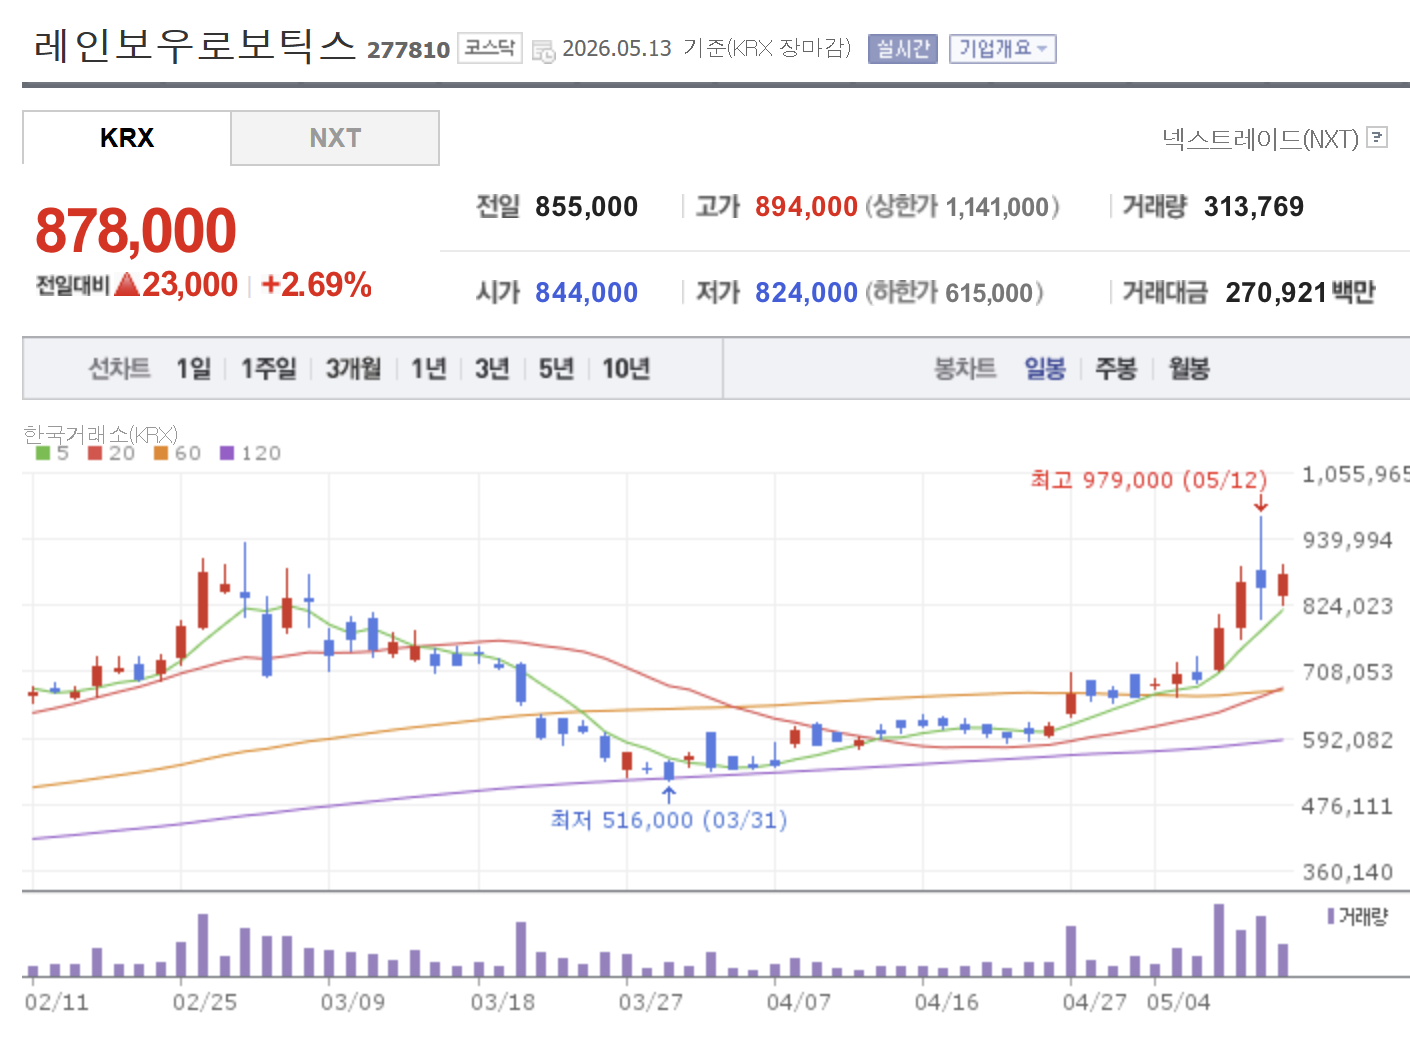Screen dimensions: 1410x1038
Task: Click the 23,000 price change value
Action: [190, 285]
